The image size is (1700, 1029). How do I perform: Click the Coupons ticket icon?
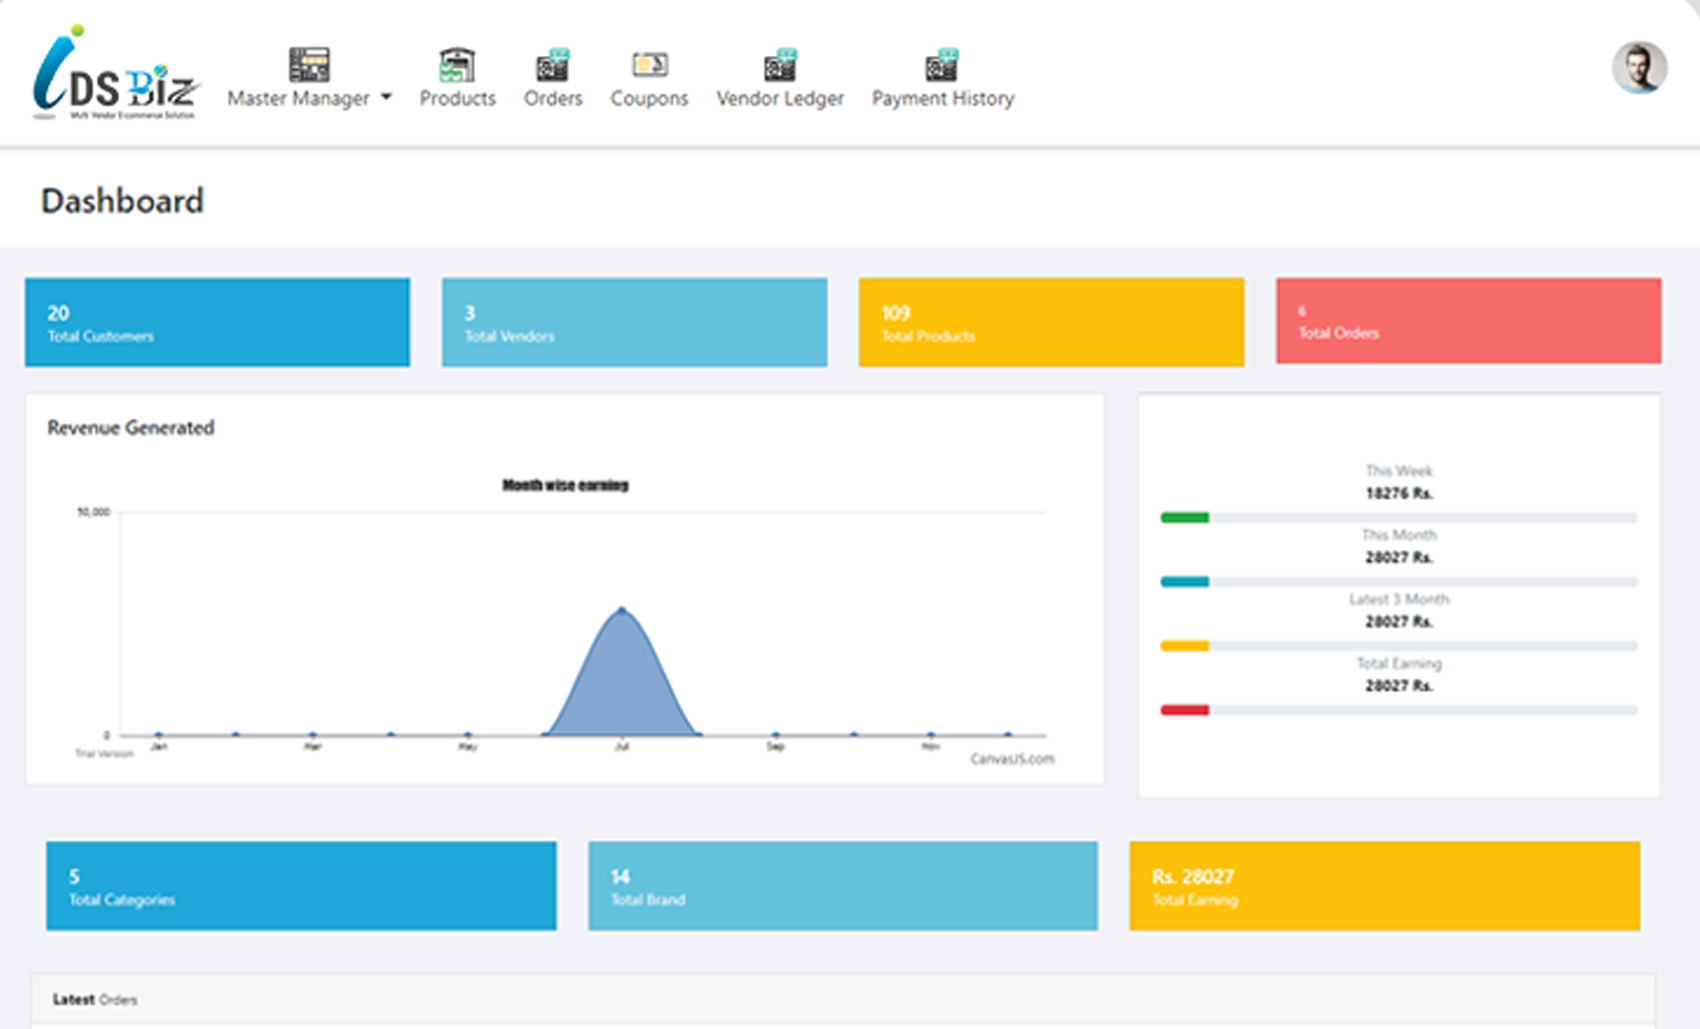pyautogui.click(x=649, y=65)
